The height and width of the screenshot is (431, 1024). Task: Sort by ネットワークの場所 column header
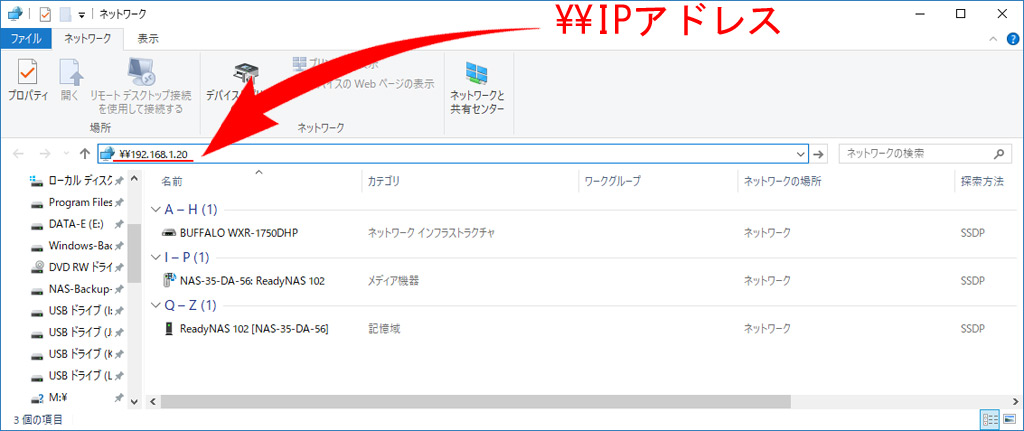point(782,182)
